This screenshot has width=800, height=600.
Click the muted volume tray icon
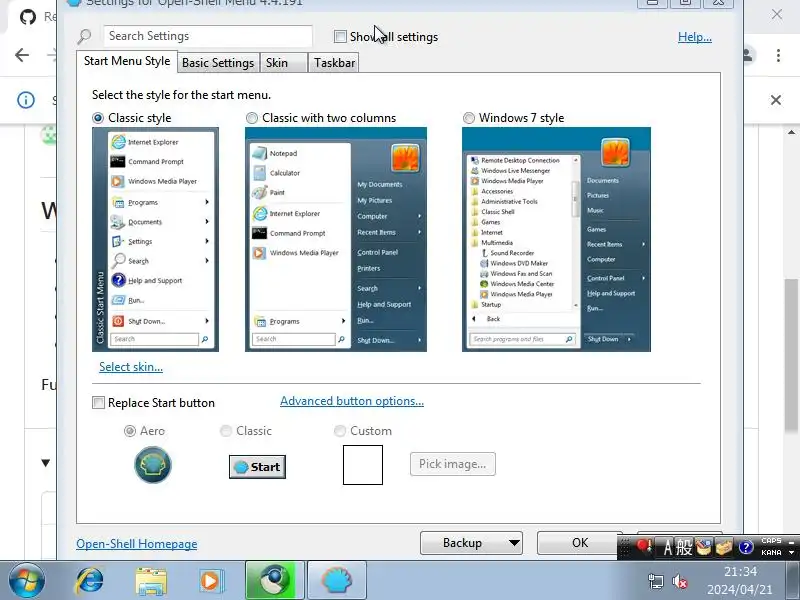coord(680,581)
